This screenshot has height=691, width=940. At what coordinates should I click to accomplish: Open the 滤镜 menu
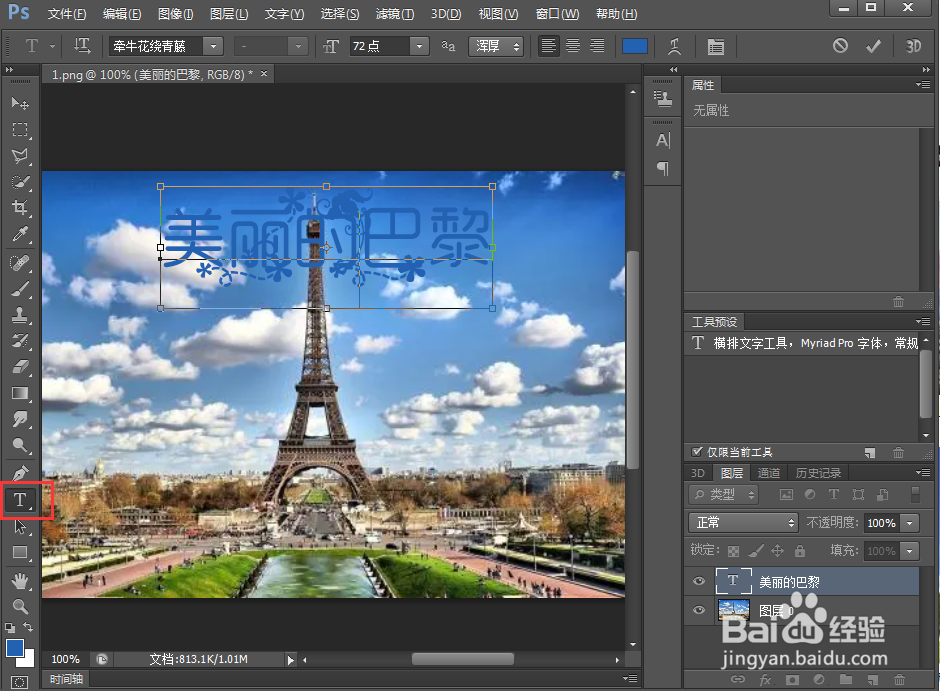click(x=394, y=13)
